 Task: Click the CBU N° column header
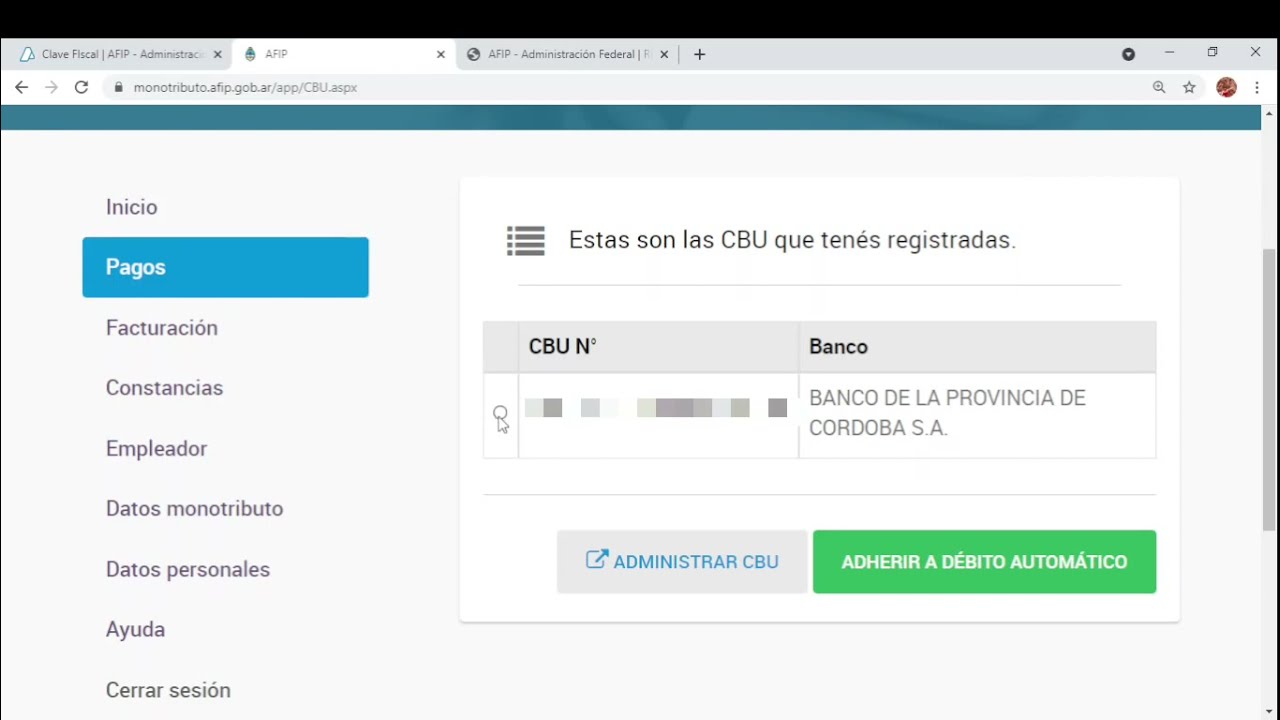point(659,347)
